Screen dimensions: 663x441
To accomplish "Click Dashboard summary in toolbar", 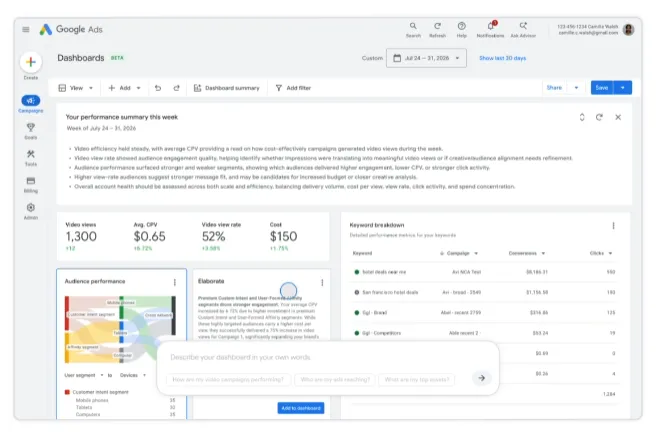I will (x=227, y=88).
